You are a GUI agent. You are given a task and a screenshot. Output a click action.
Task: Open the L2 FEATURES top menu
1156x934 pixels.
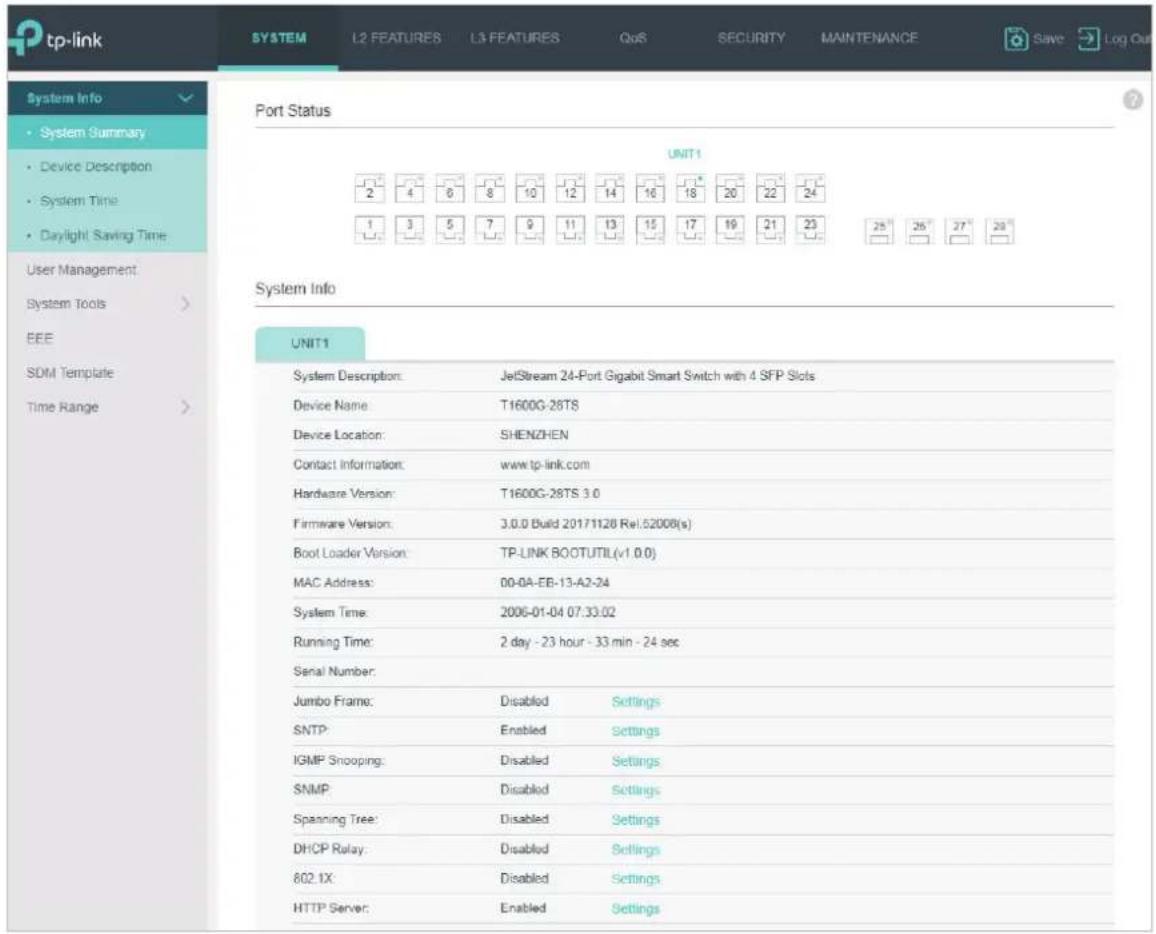click(397, 38)
